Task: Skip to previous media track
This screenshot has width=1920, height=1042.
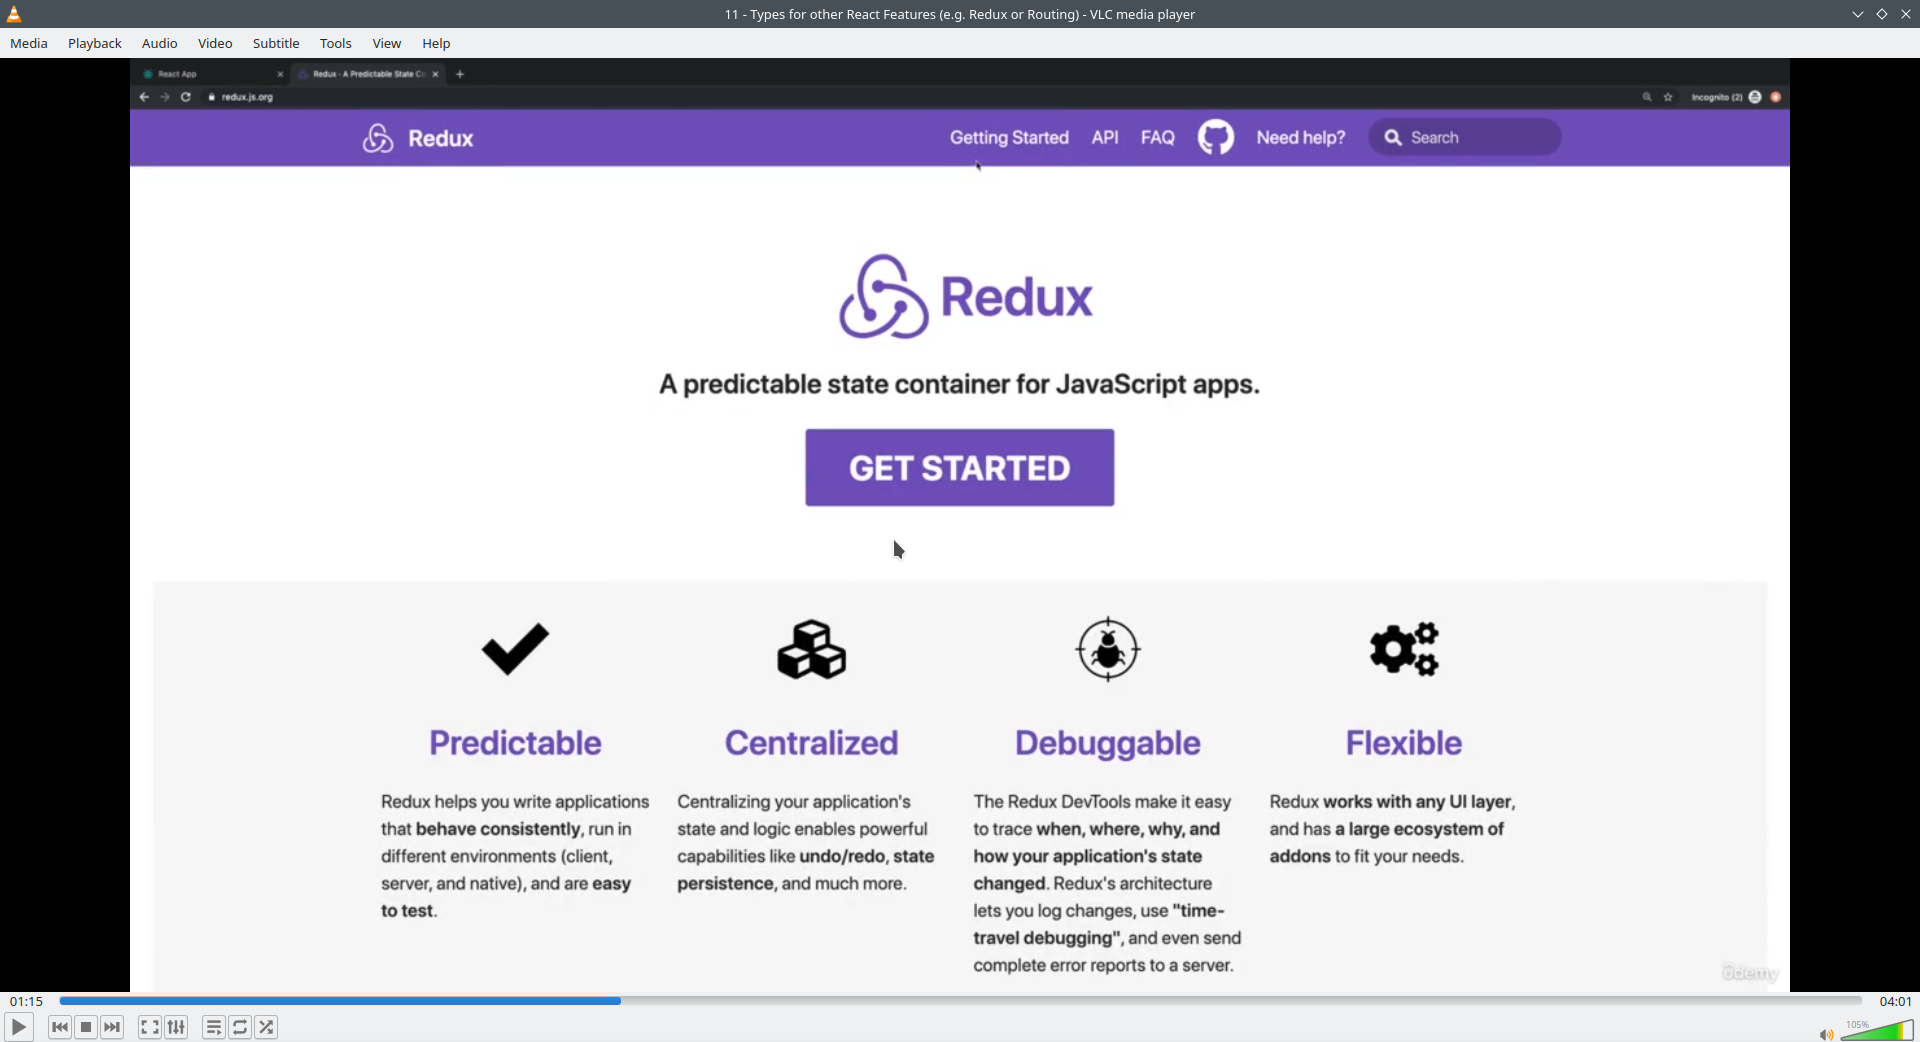Action: click(x=60, y=1027)
